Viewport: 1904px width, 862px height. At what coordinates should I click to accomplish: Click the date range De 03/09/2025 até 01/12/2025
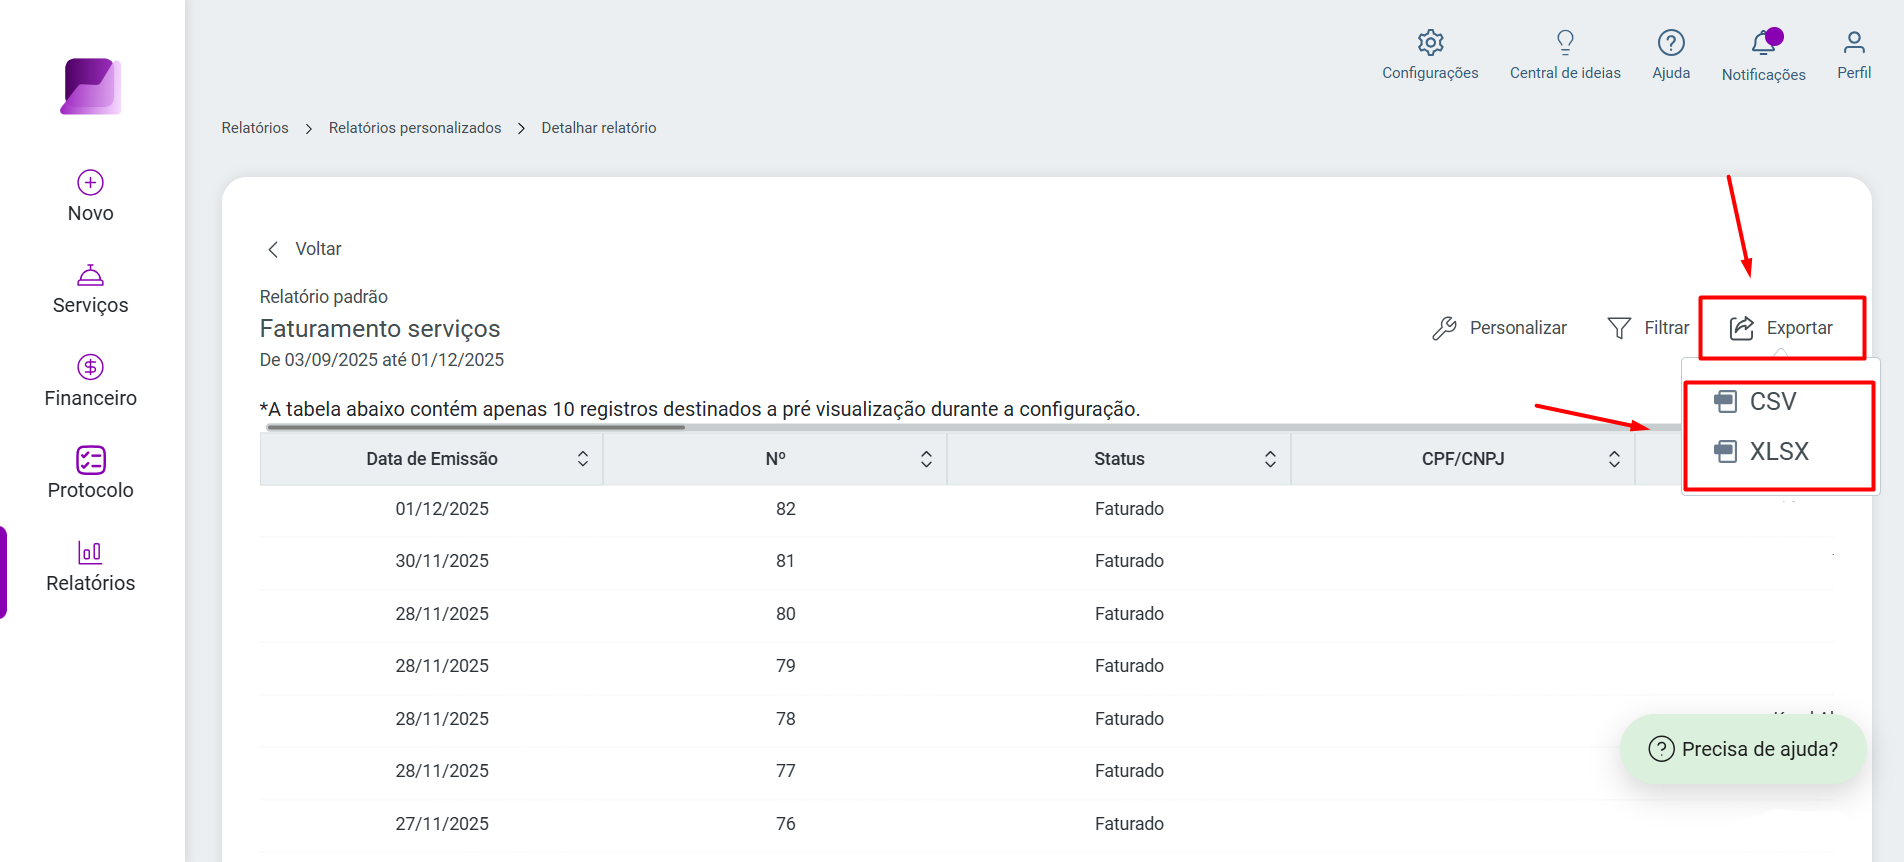382,360
